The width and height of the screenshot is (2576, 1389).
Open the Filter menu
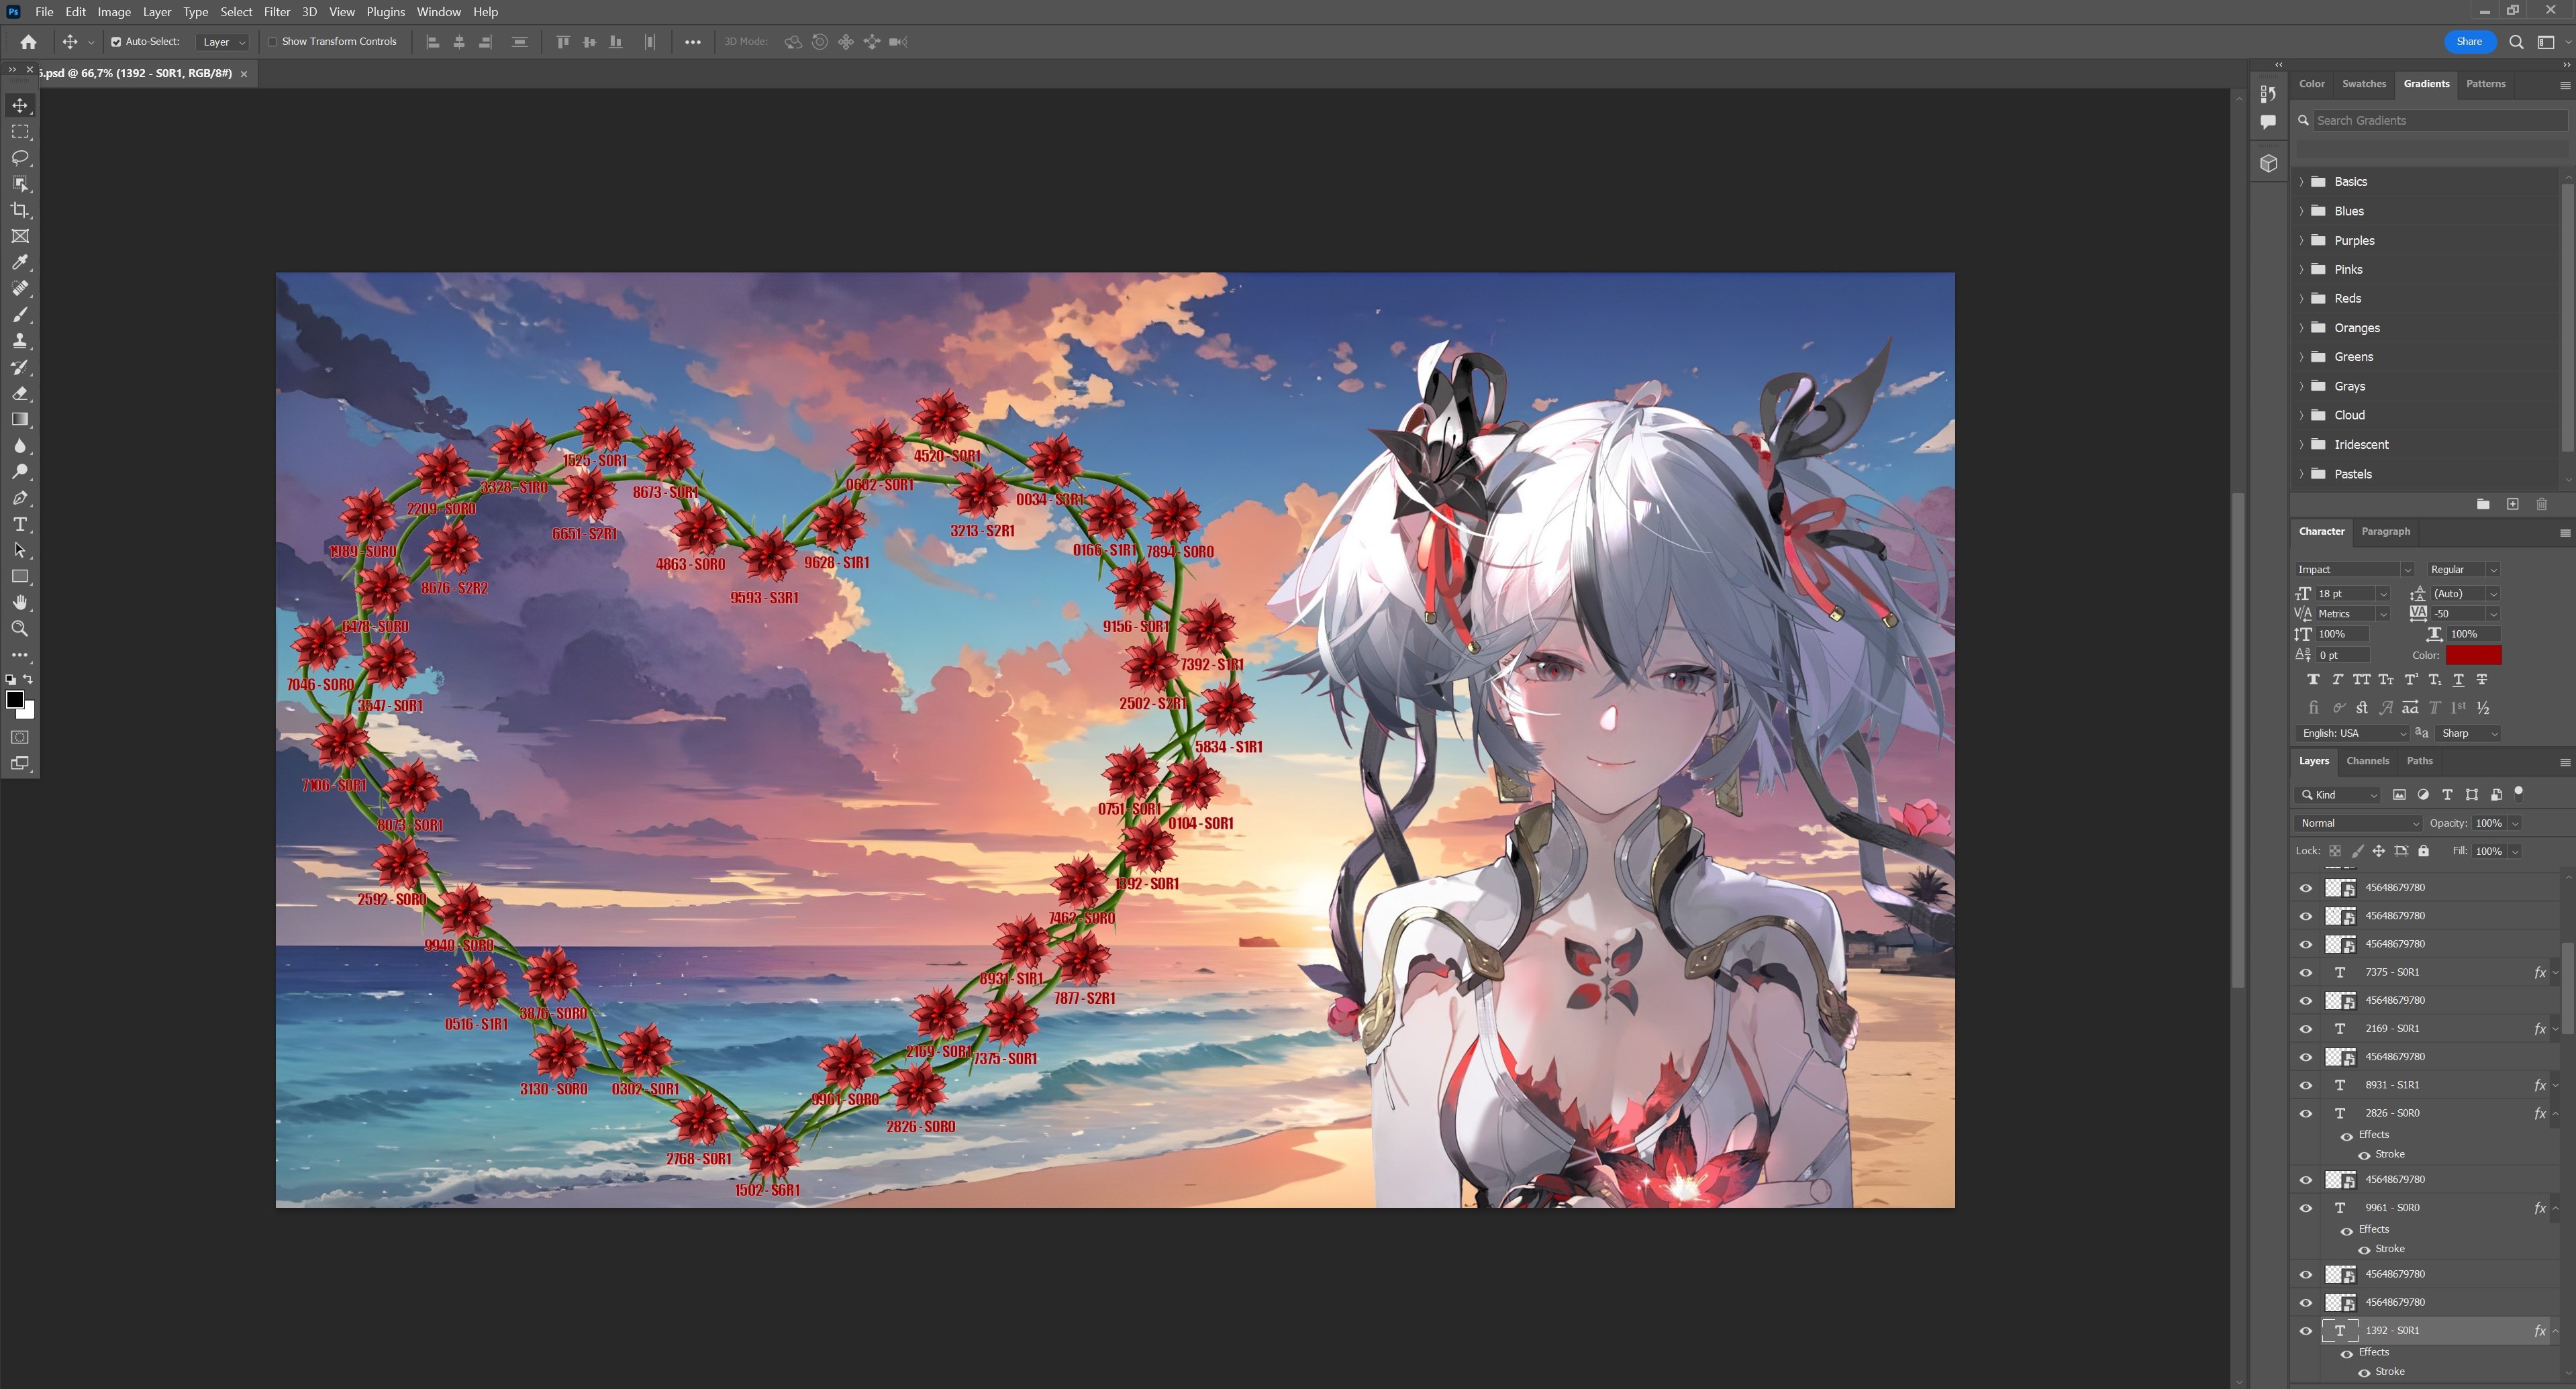[277, 12]
